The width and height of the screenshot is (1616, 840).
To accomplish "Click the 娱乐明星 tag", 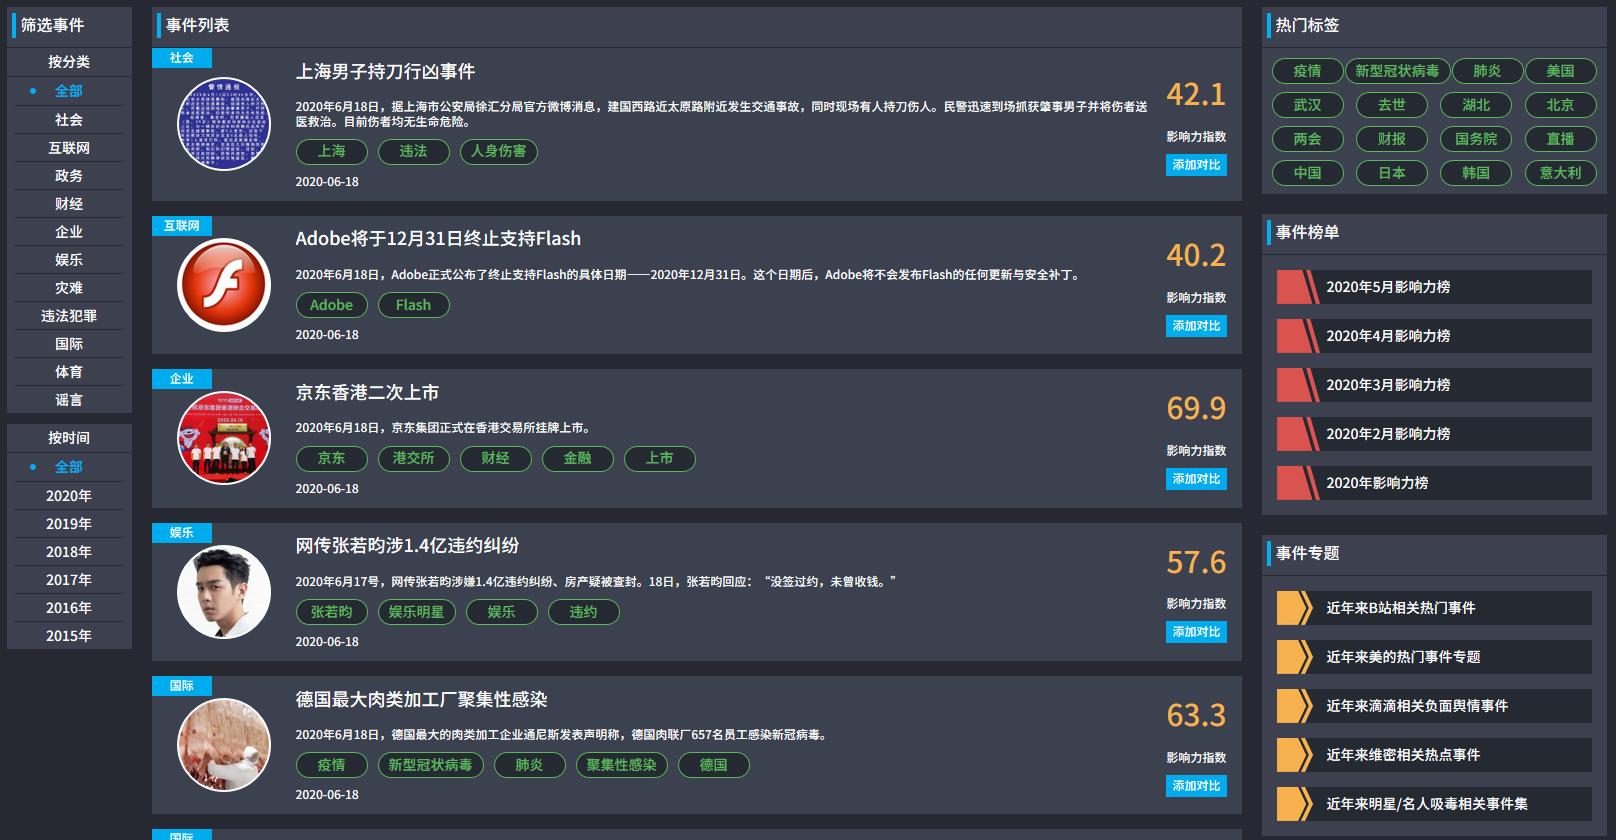I will coord(416,612).
